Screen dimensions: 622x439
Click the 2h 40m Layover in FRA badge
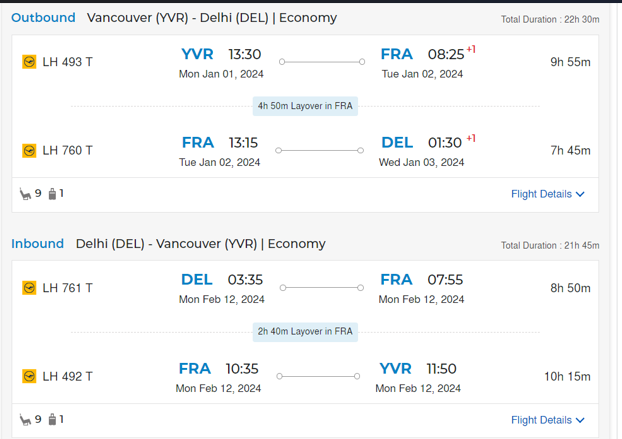[x=305, y=332]
